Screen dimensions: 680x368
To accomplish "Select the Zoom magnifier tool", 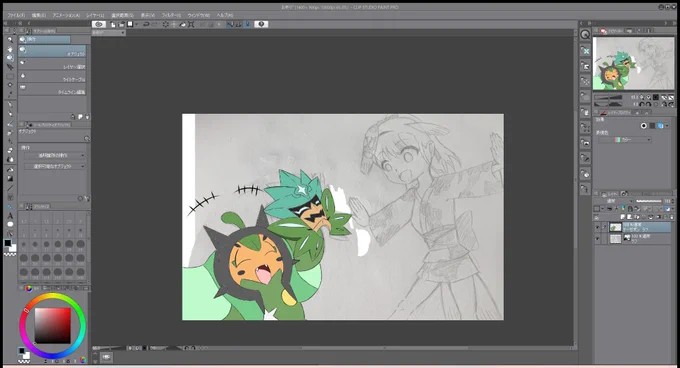I will click(10, 39).
